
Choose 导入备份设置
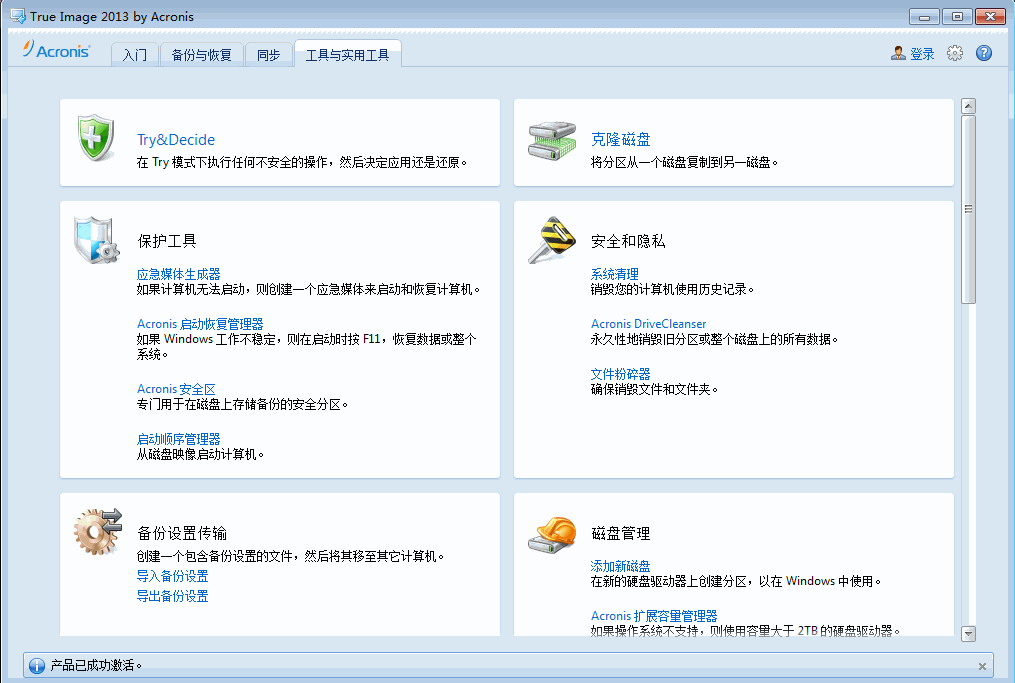(x=172, y=576)
